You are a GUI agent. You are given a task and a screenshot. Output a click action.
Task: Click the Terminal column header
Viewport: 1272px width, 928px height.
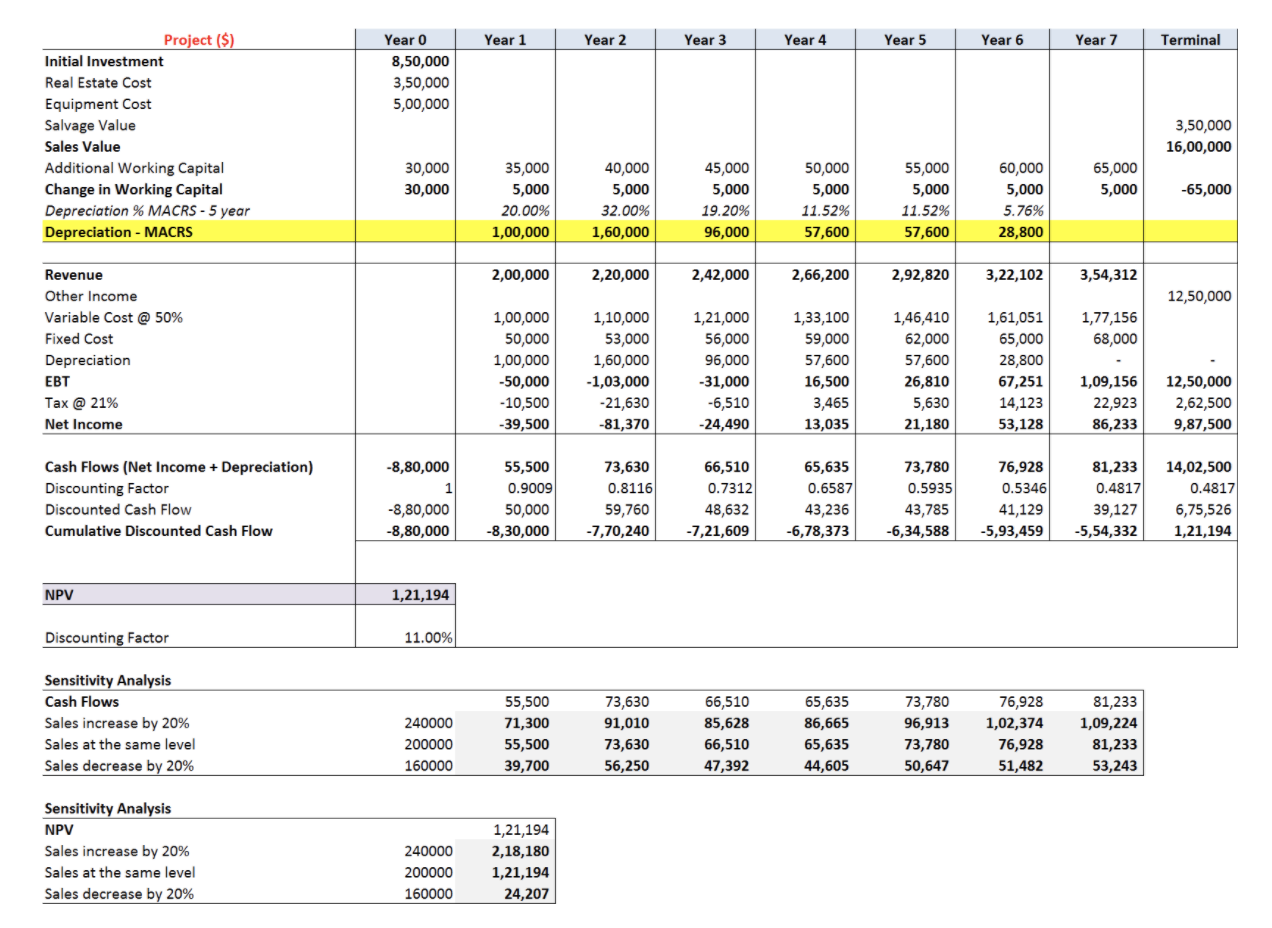pos(1190,40)
